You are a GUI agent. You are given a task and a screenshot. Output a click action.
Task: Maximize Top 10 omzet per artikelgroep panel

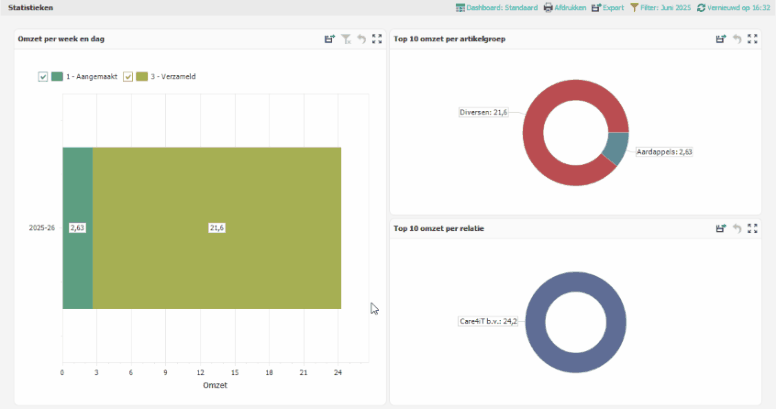point(753,39)
